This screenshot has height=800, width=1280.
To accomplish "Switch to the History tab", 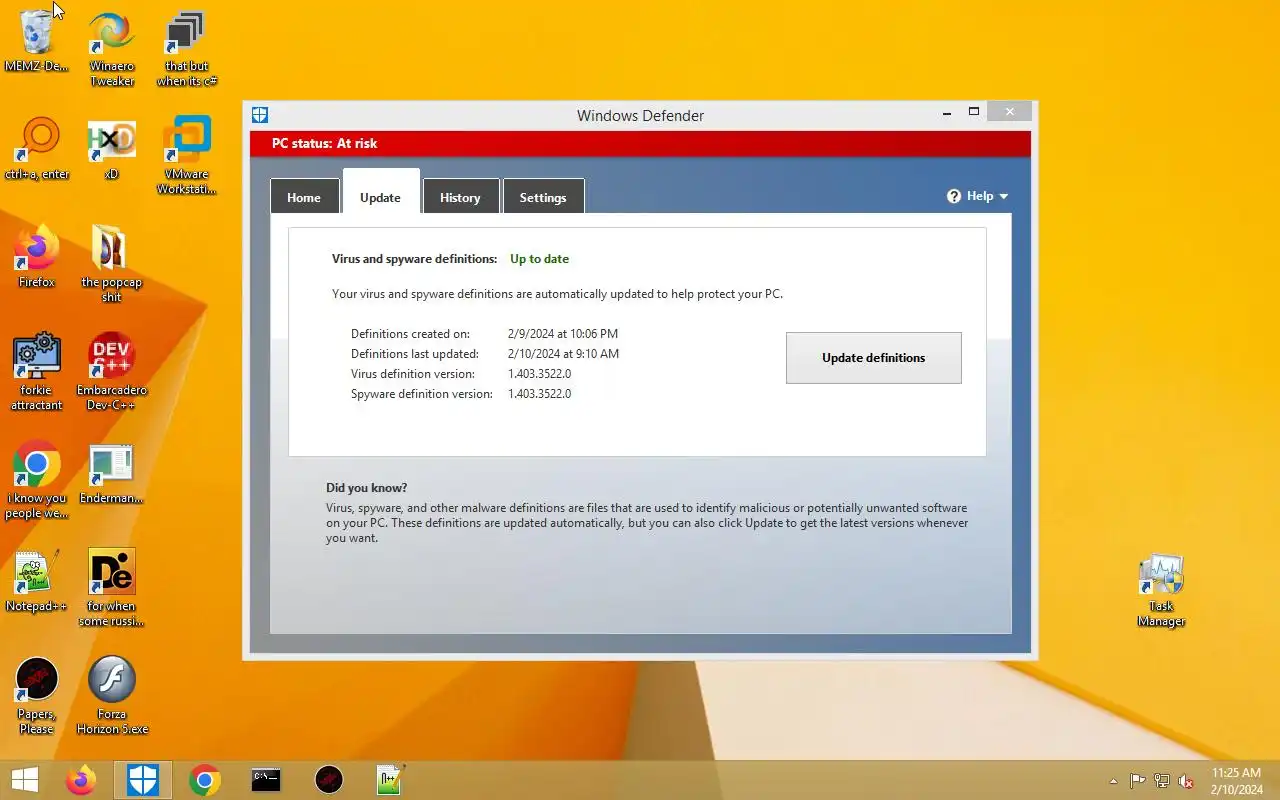I will [x=460, y=197].
